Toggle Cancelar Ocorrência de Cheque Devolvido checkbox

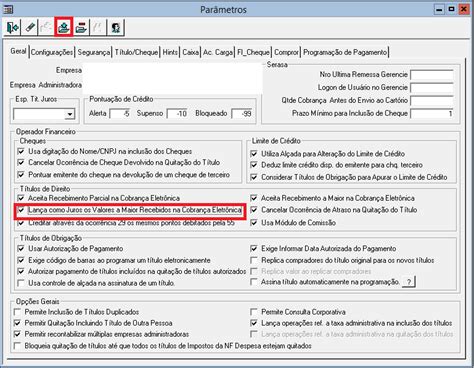point(21,162)
